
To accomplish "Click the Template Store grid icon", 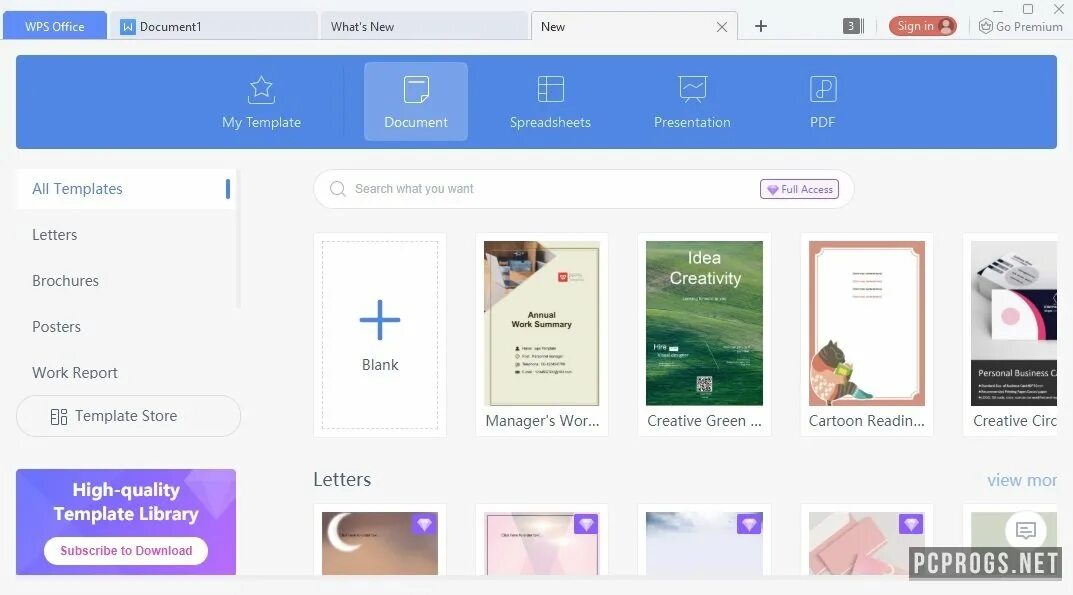I will click(x=59, y=416).
